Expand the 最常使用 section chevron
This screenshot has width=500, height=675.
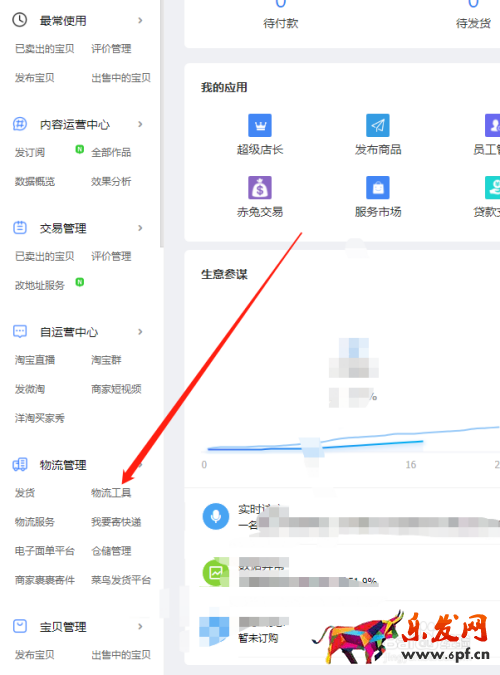click(140, 20)
